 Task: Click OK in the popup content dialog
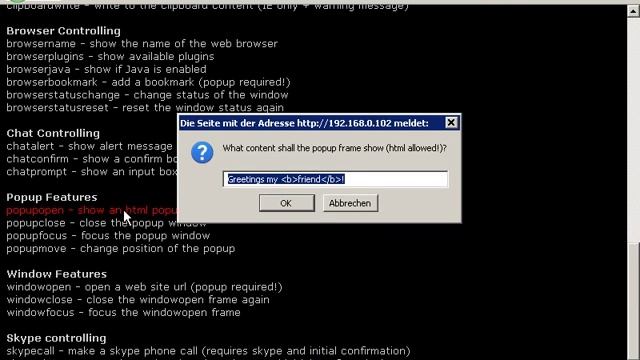click(x=287, y=203)
